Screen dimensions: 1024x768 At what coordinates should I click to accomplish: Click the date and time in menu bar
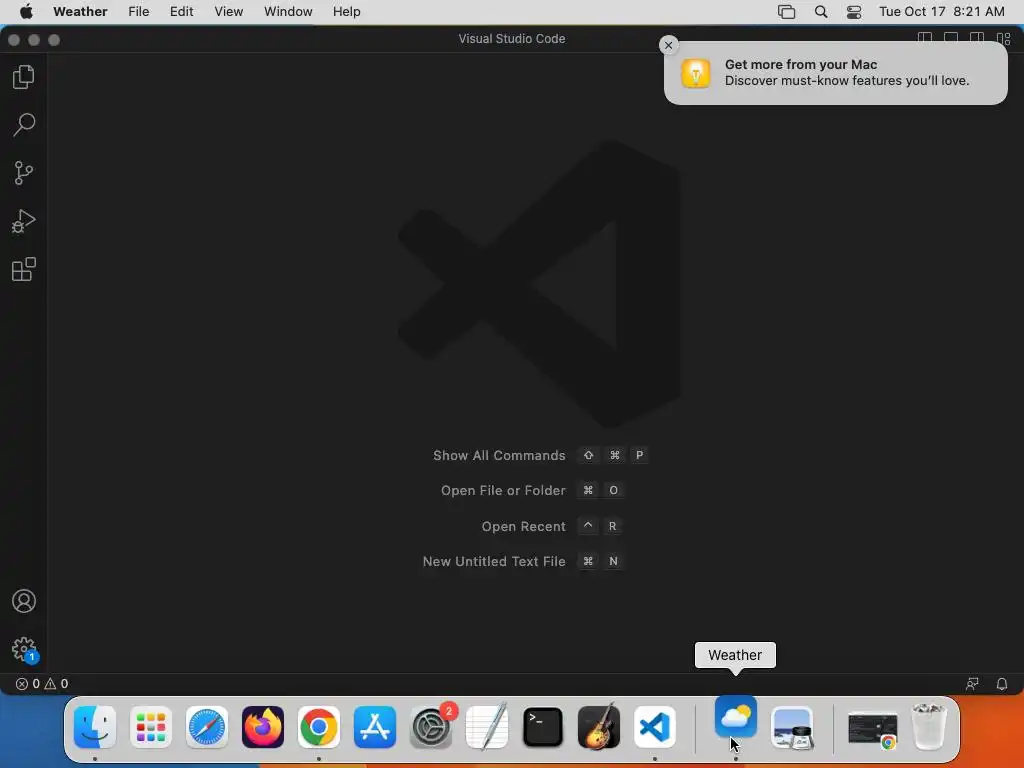click(942, 11)
